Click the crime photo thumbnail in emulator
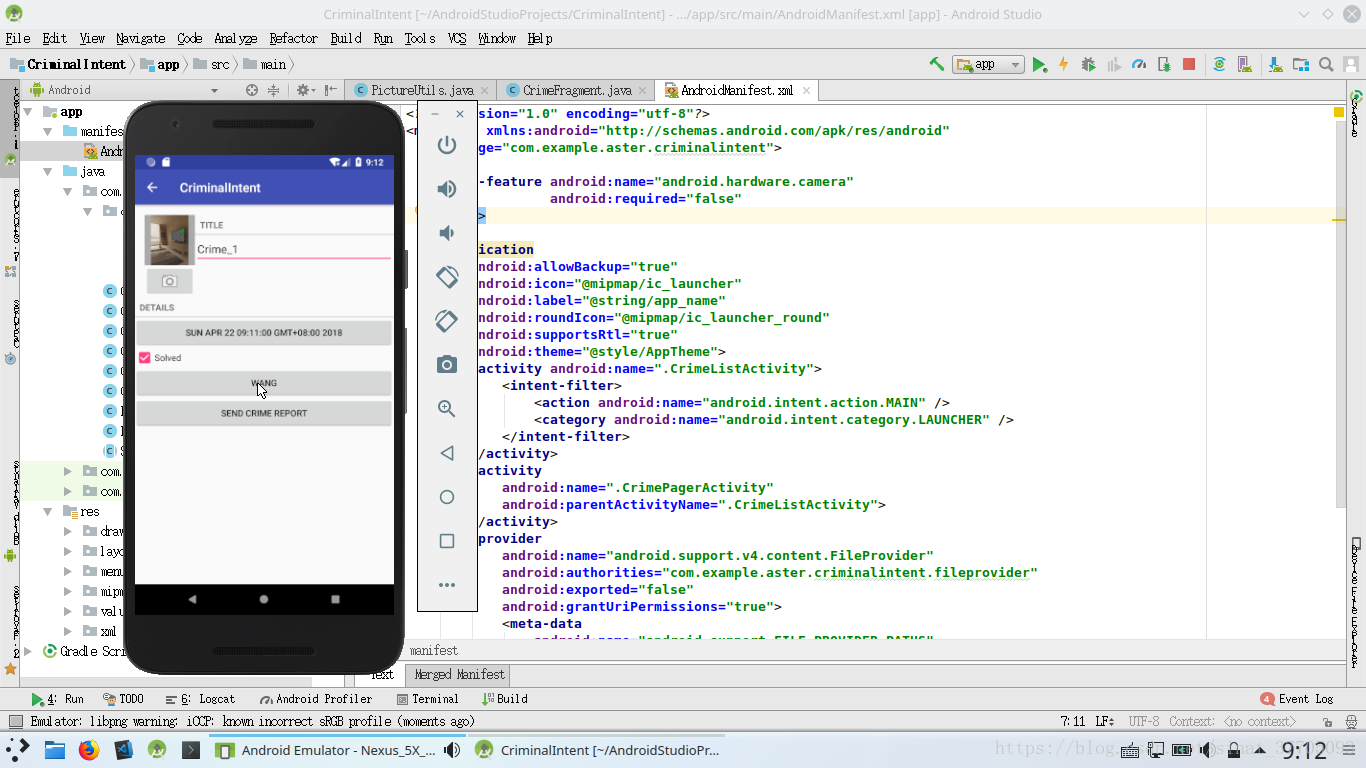Image resolution: width=1366 pixels, height=768 pixels. (x=169, y=240)
